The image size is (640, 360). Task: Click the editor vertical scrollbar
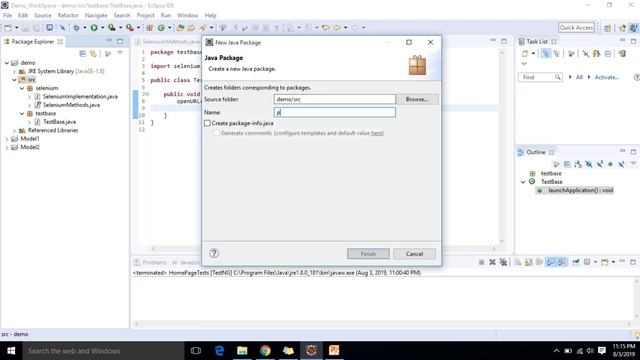tap(502, 146)
